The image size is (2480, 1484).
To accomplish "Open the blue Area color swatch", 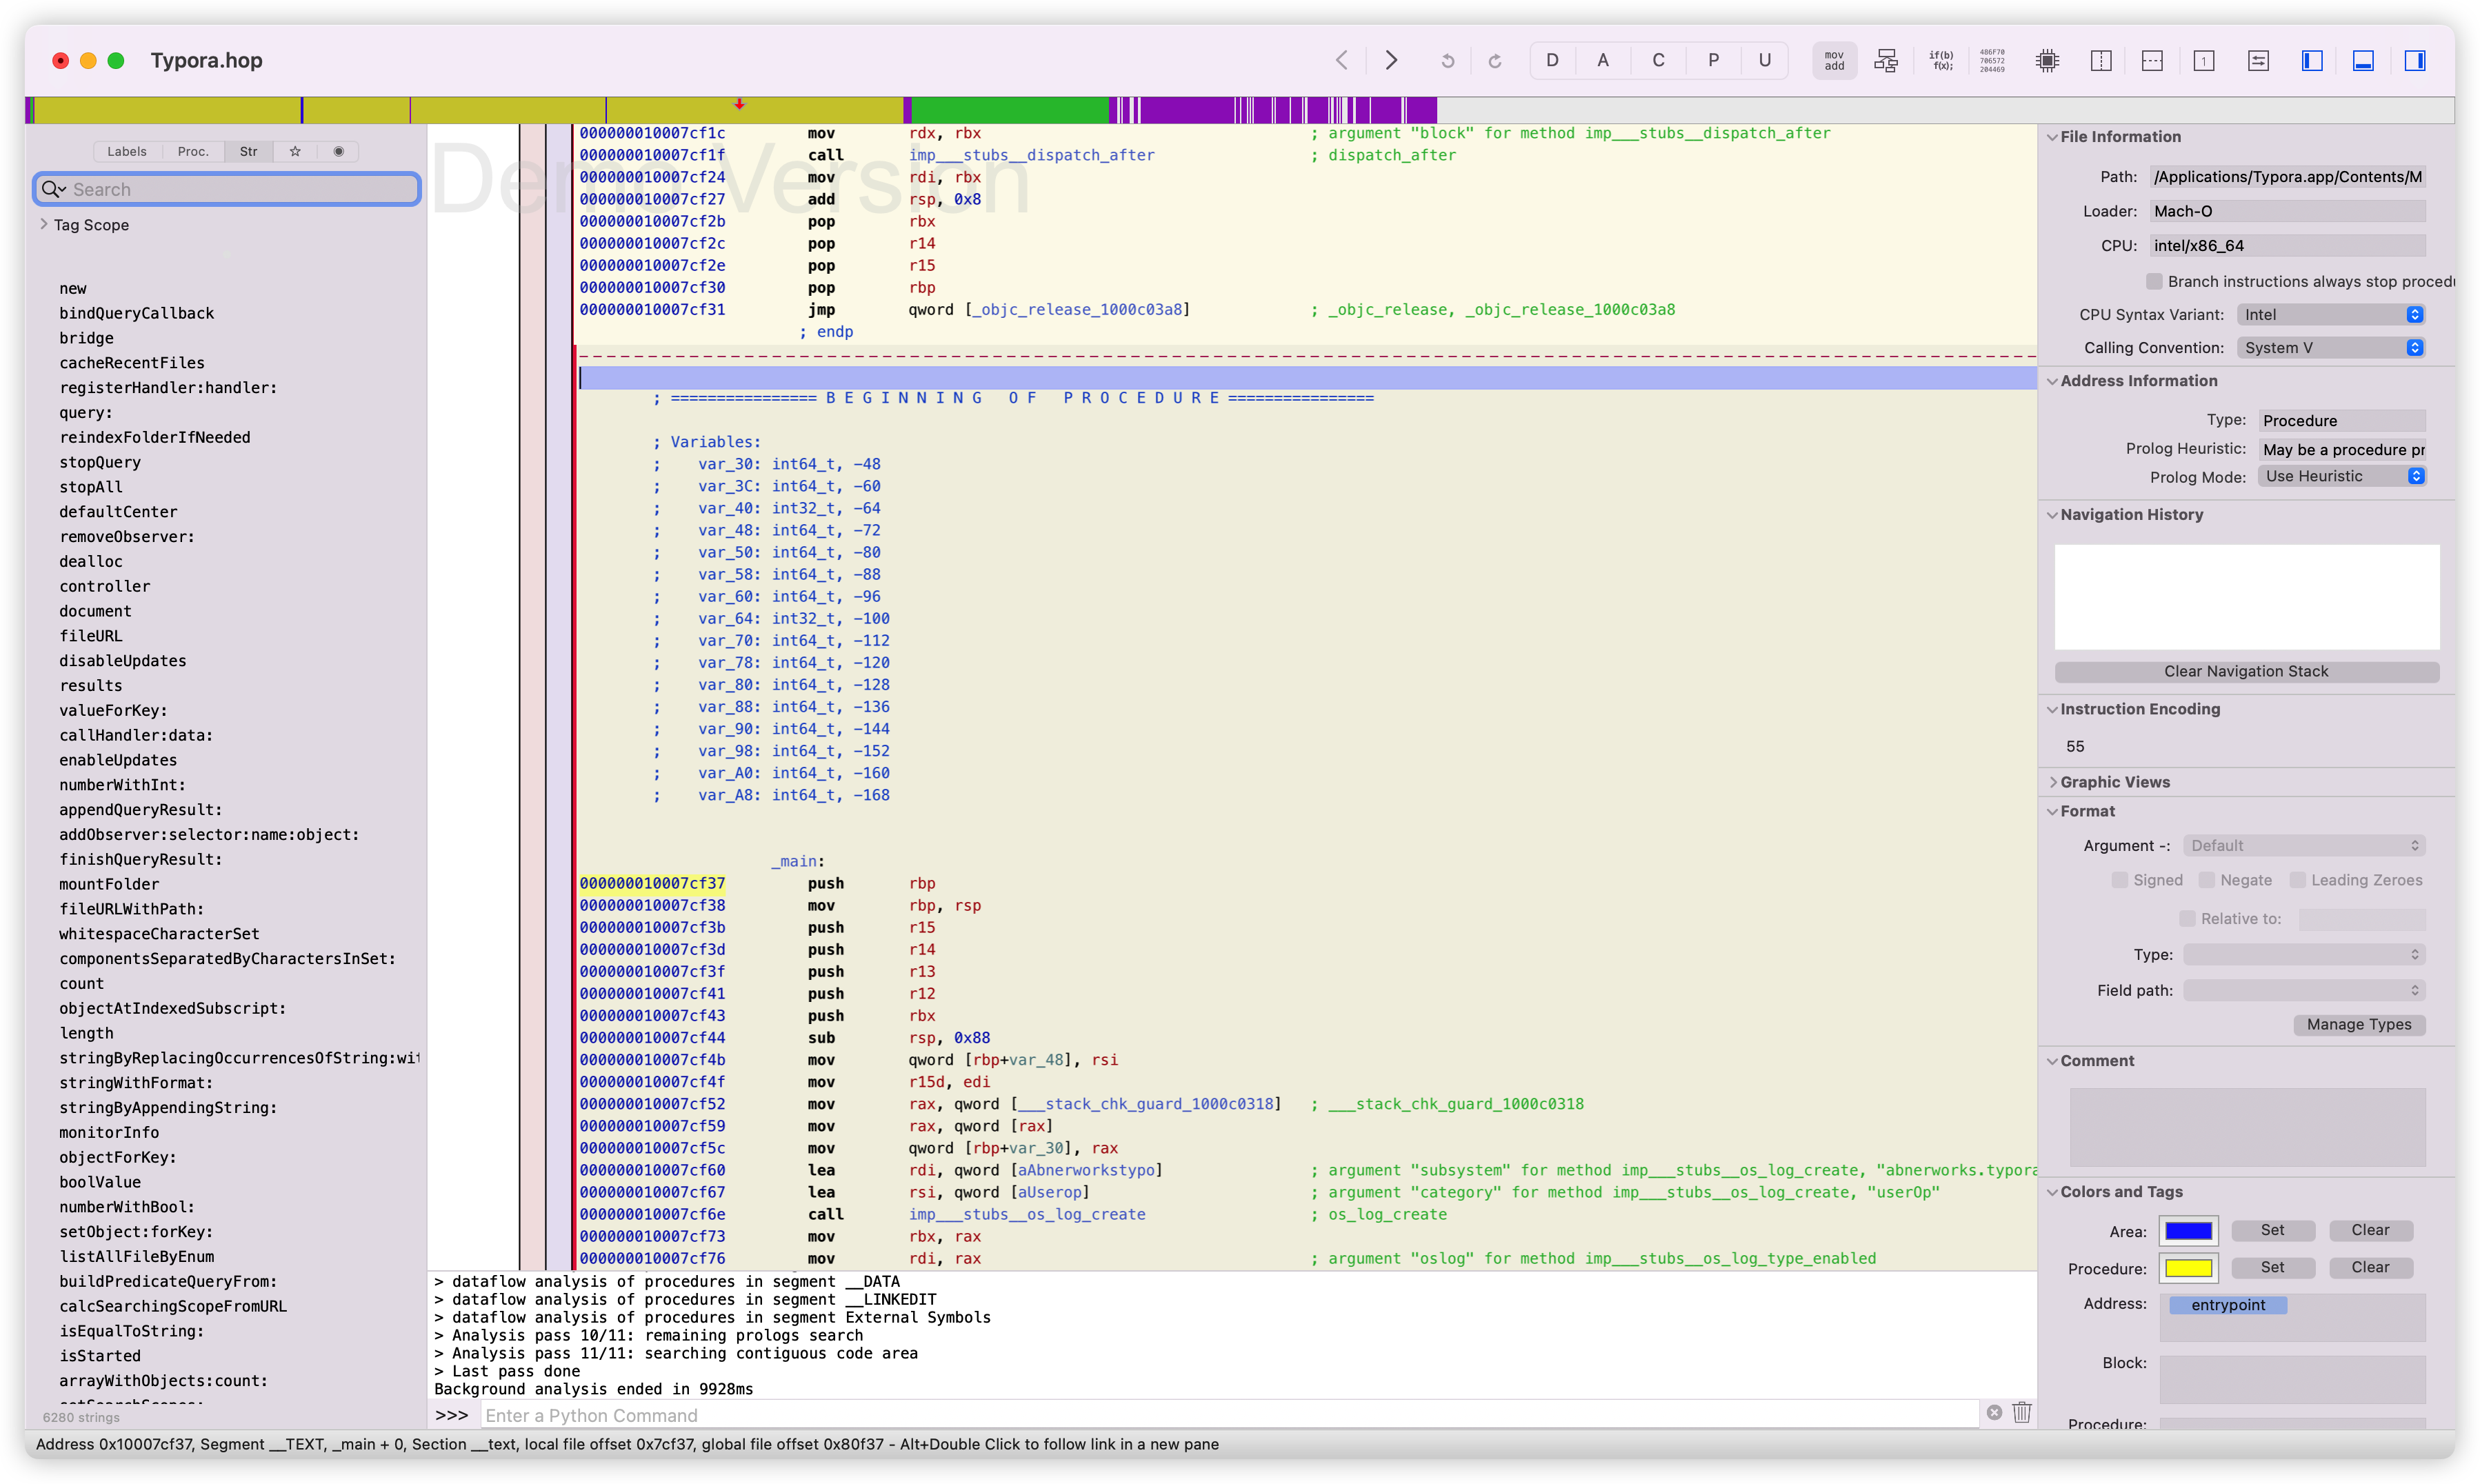I will (x=2189, y=1231).
